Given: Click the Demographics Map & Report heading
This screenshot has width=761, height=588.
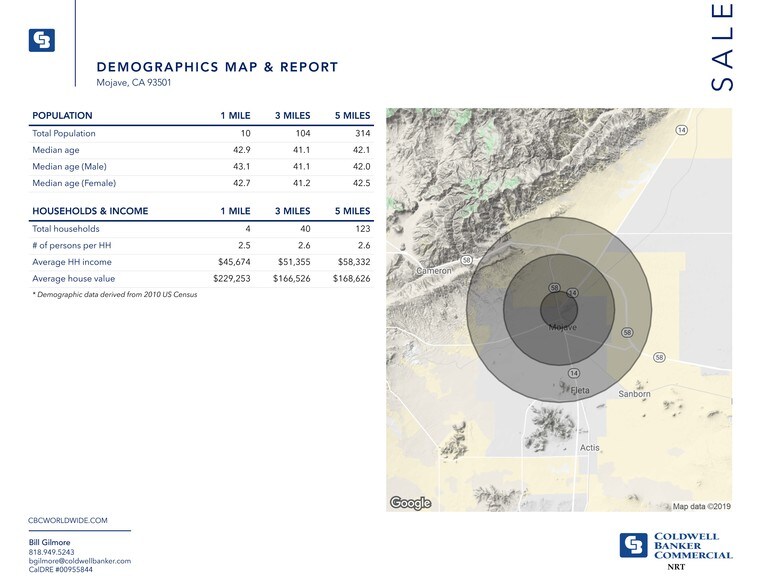Looking at the screenshot, I should tap(217, 67).
